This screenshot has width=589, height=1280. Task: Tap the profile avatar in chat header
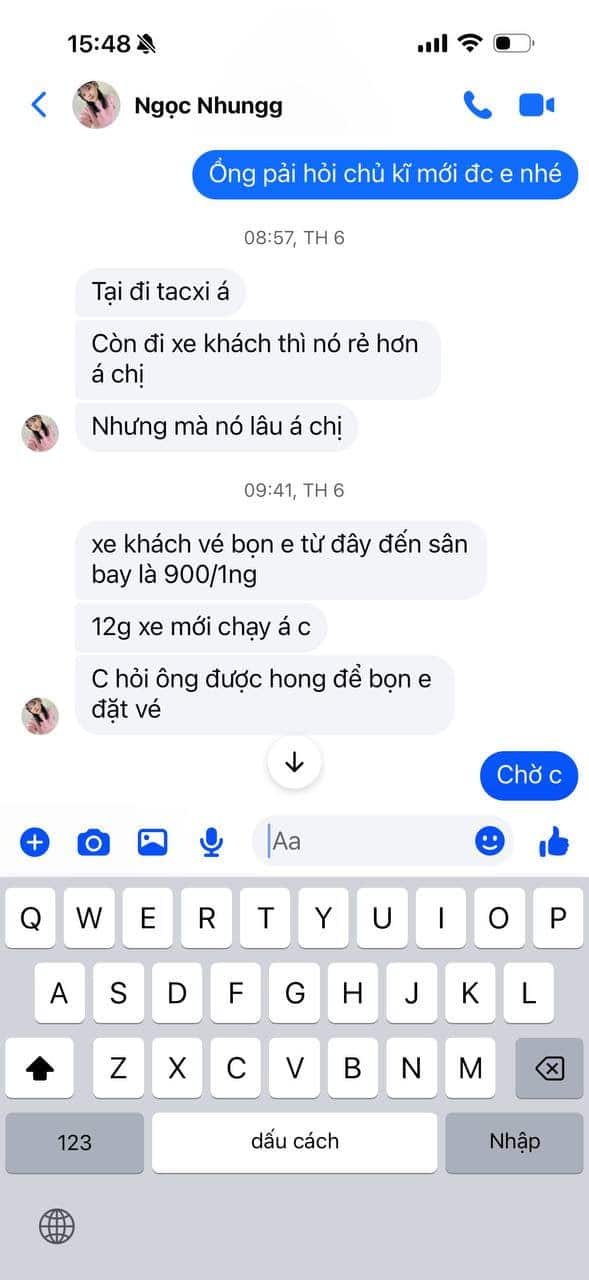(x=97, y=105)
